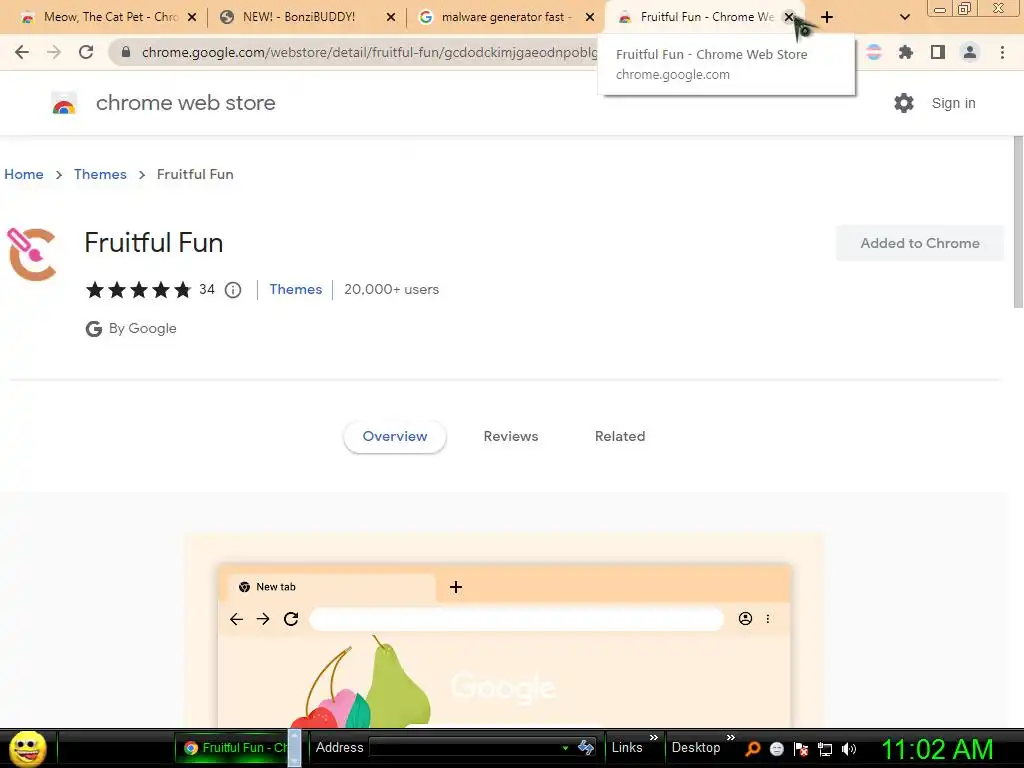Open Themes category link beside rating
Image resolution: width=1024 pixels, height=768 pixels.
[x=296, y=289]
